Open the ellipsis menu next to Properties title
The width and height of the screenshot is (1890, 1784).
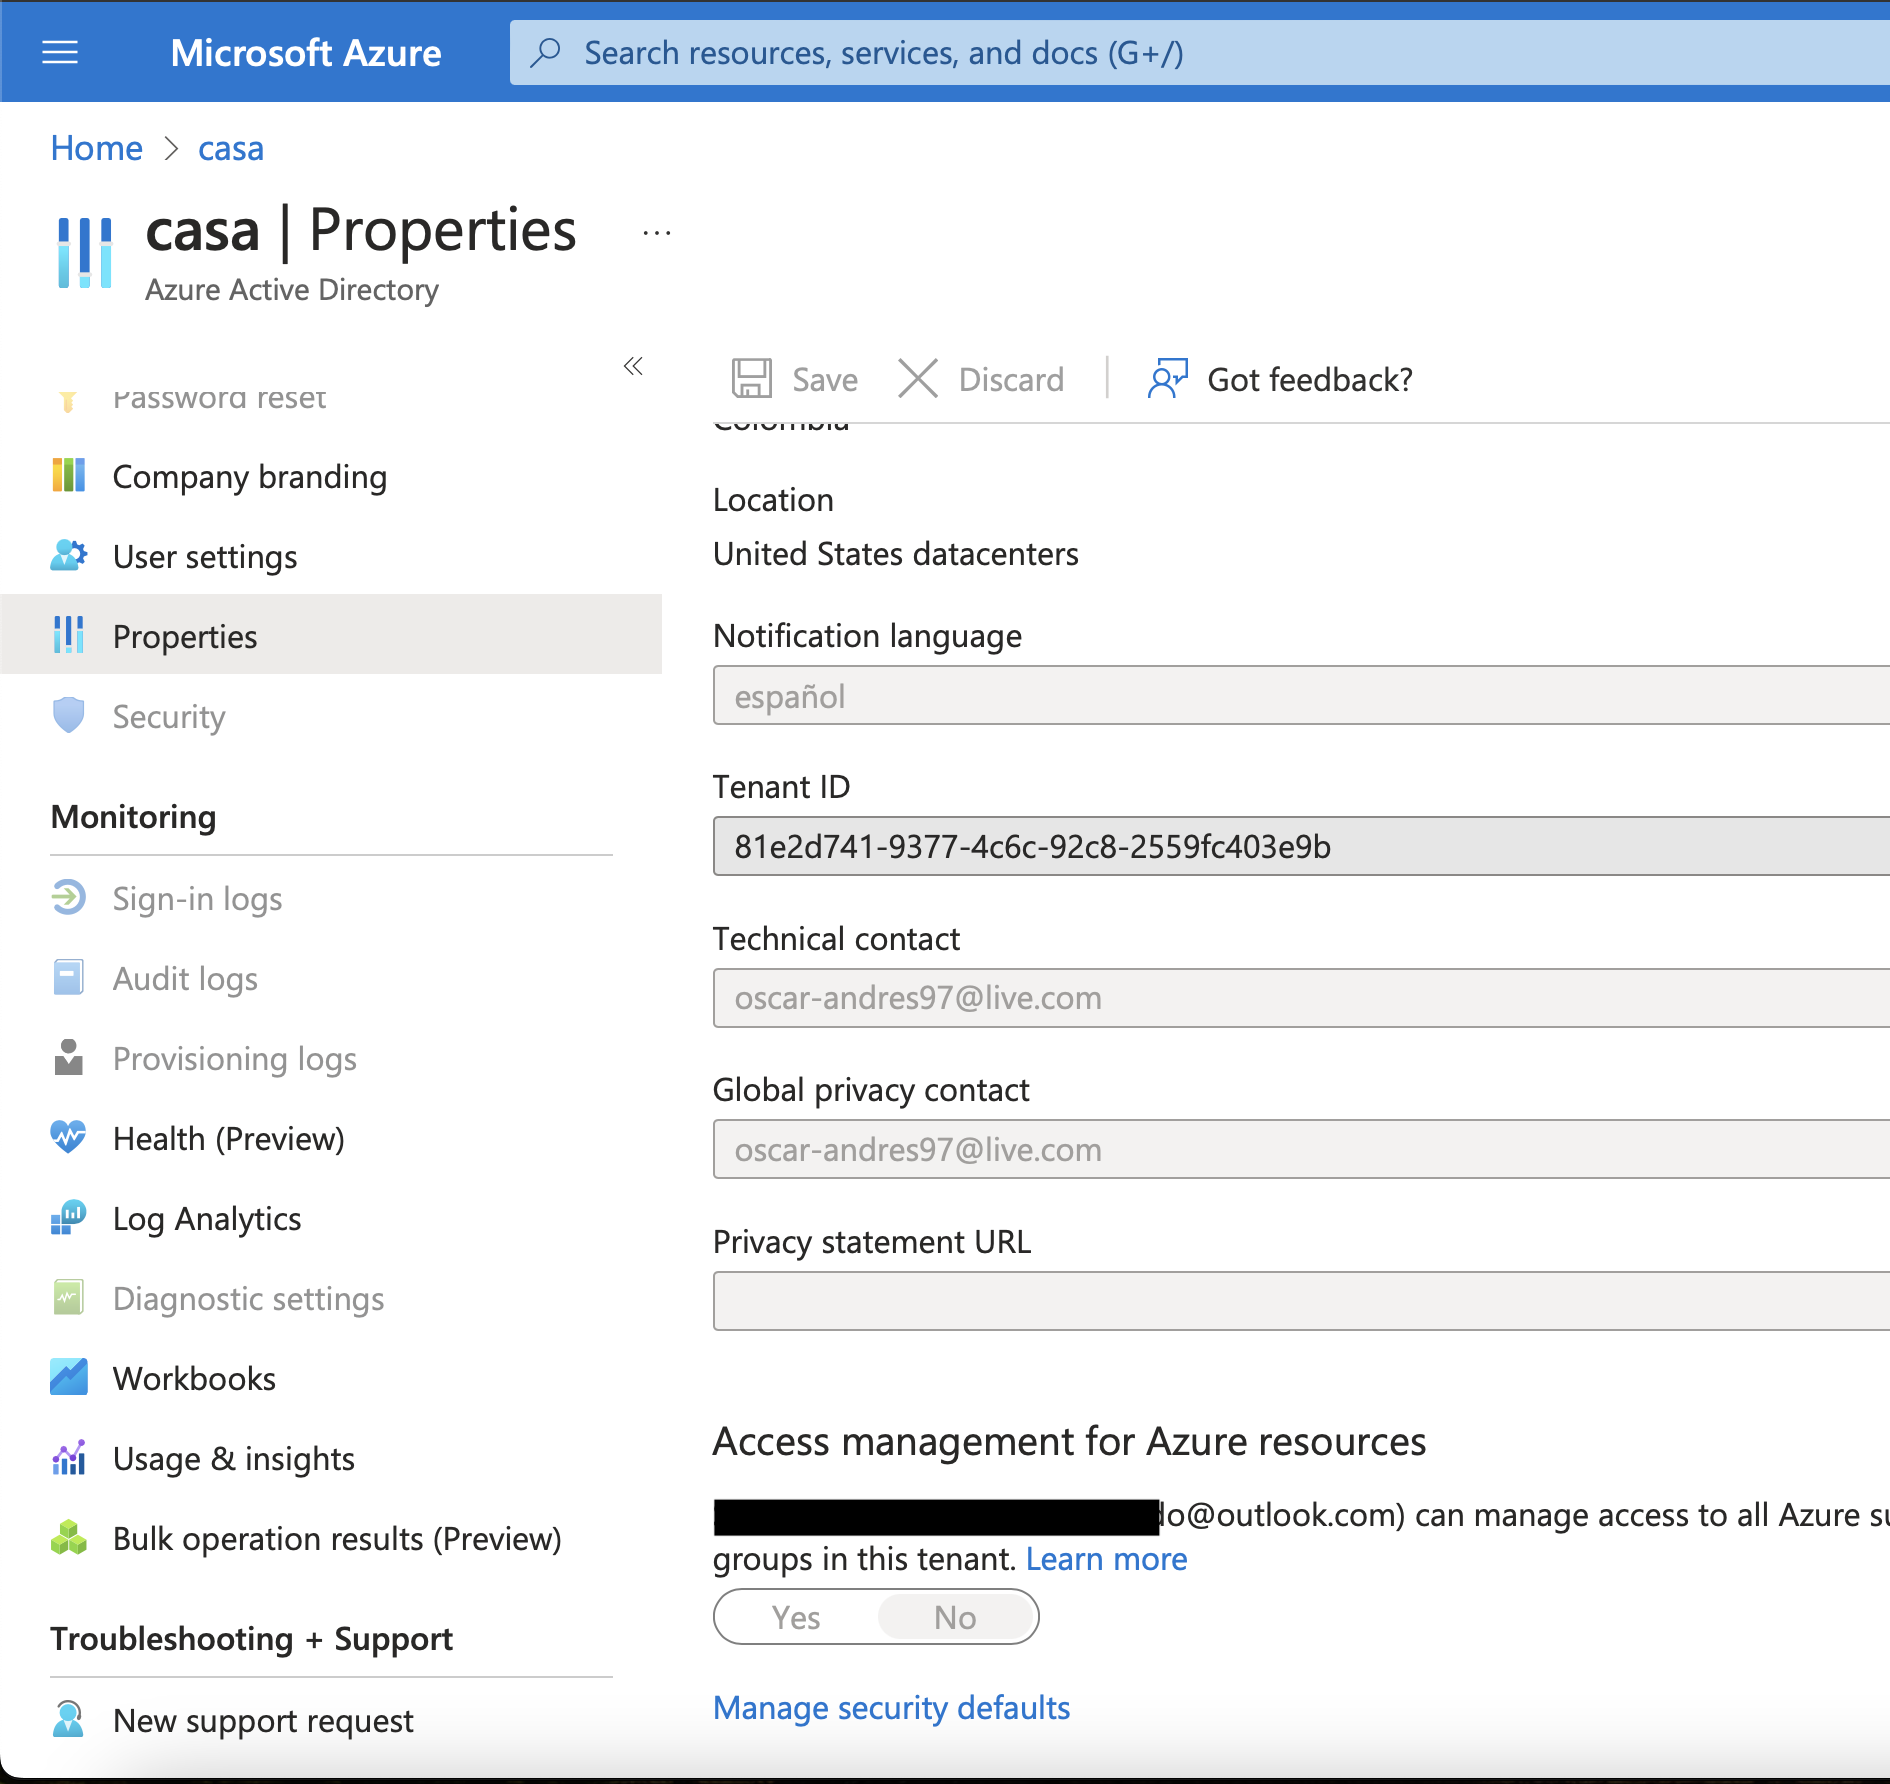point(656,231)
